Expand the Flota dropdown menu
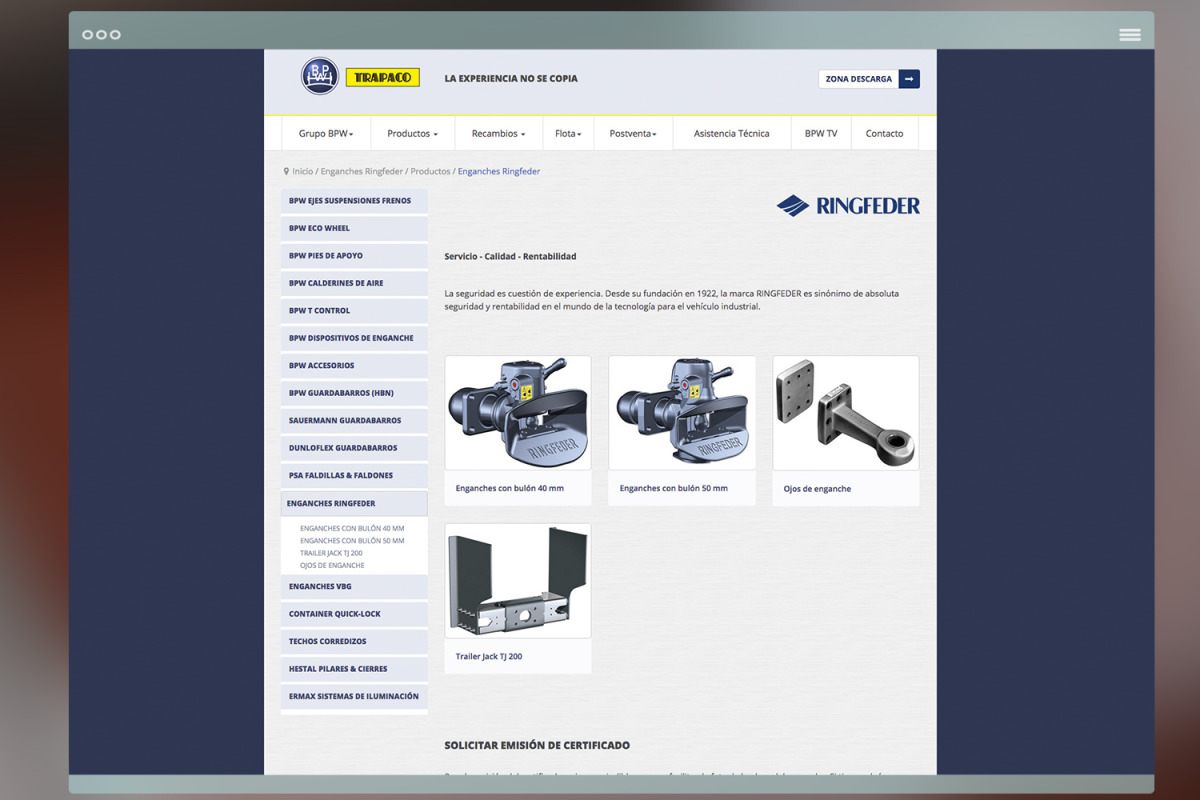Screen dimensions: 1200x800 point(568,133)
